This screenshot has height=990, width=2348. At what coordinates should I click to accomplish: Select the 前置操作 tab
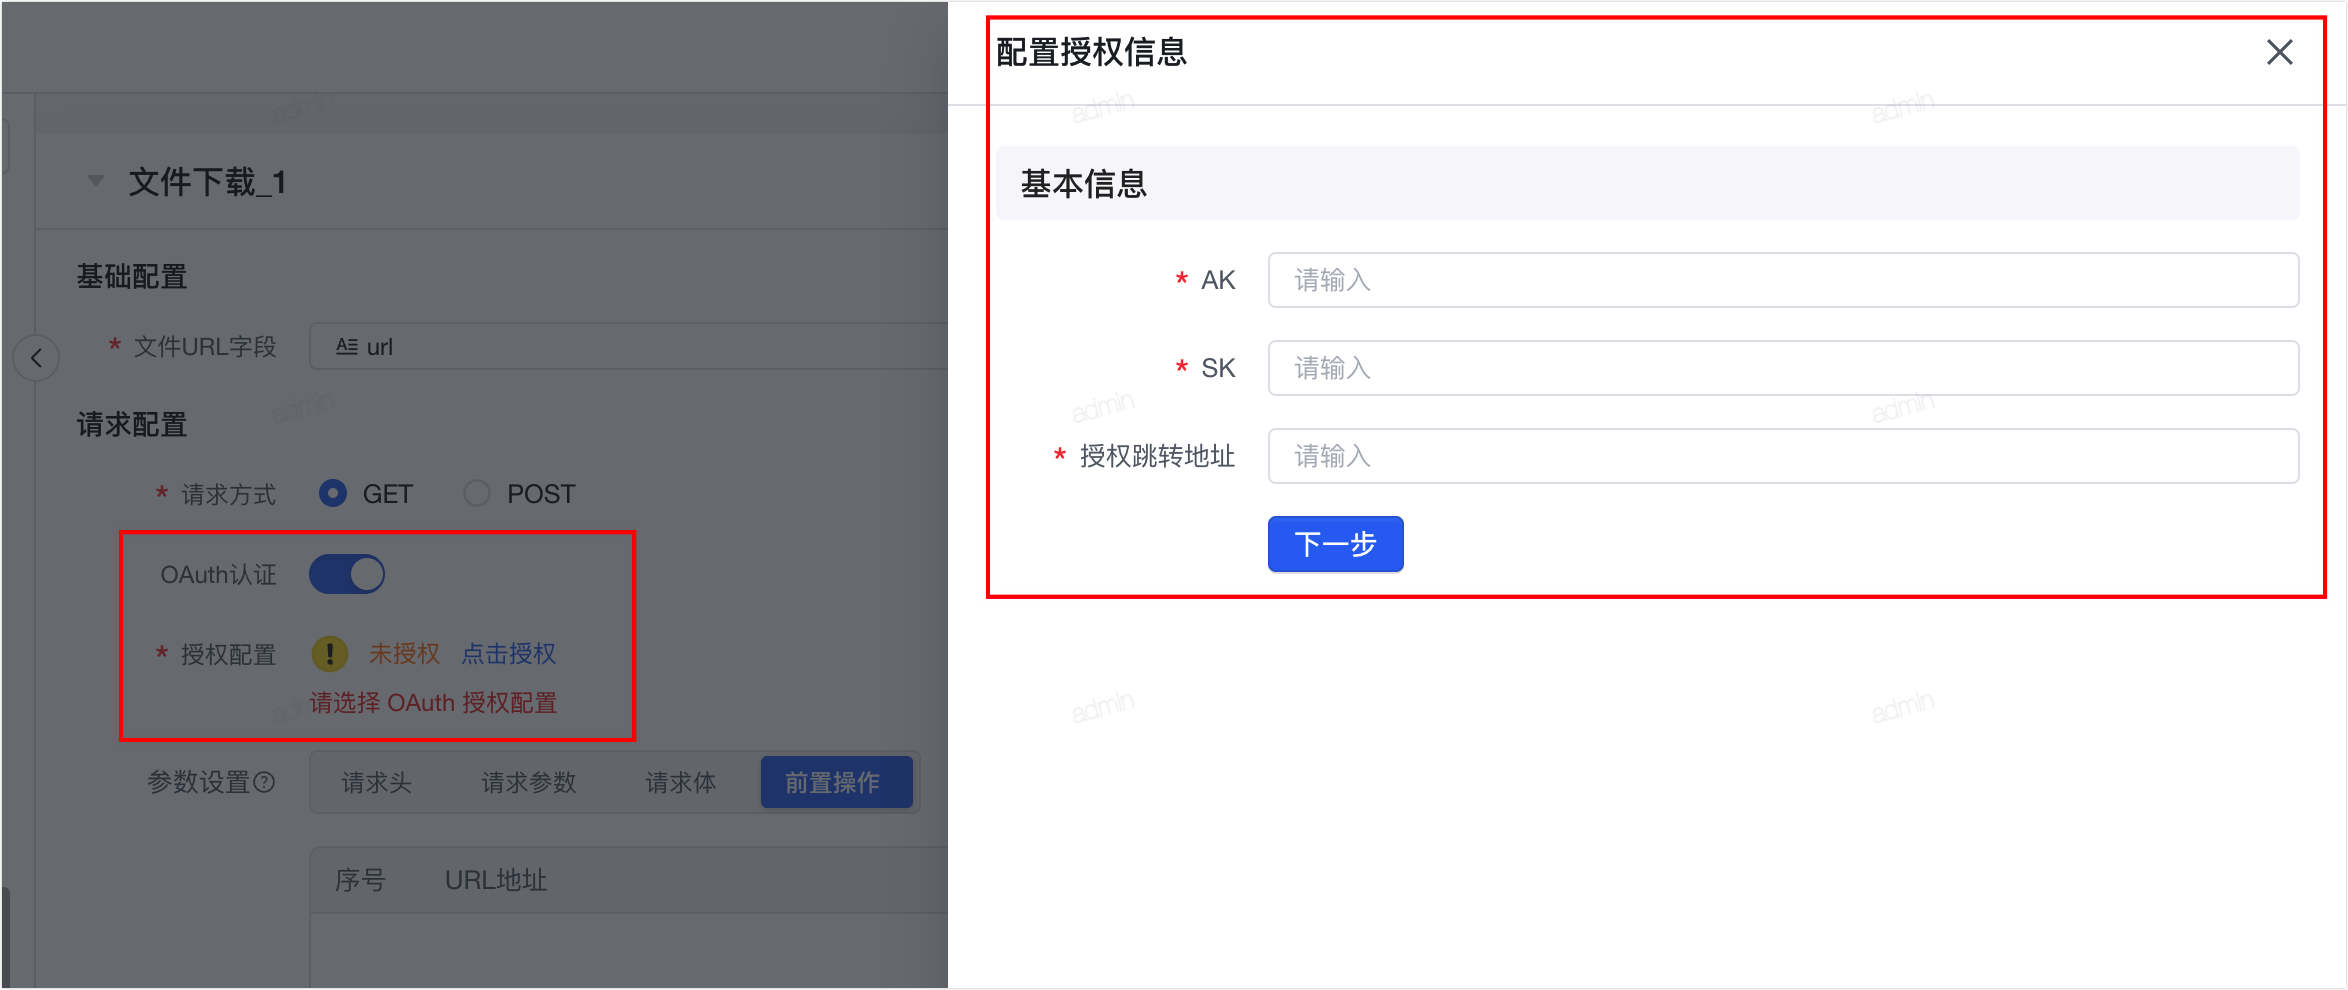(836, 782)
